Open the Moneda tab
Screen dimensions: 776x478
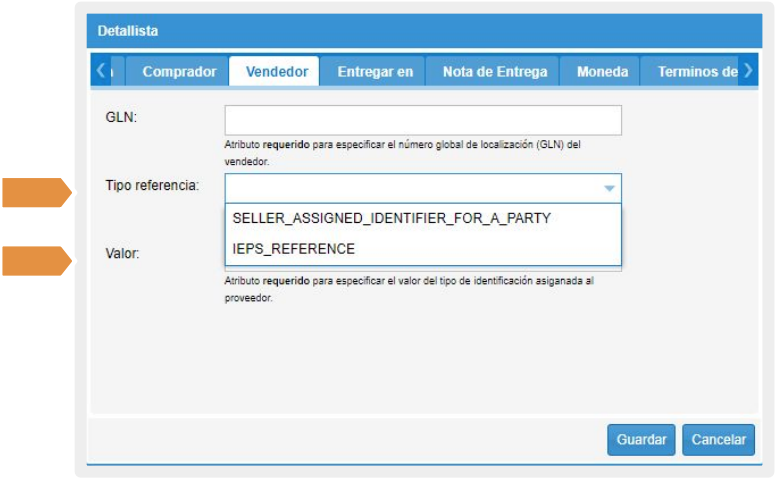[x=602, y=72]
